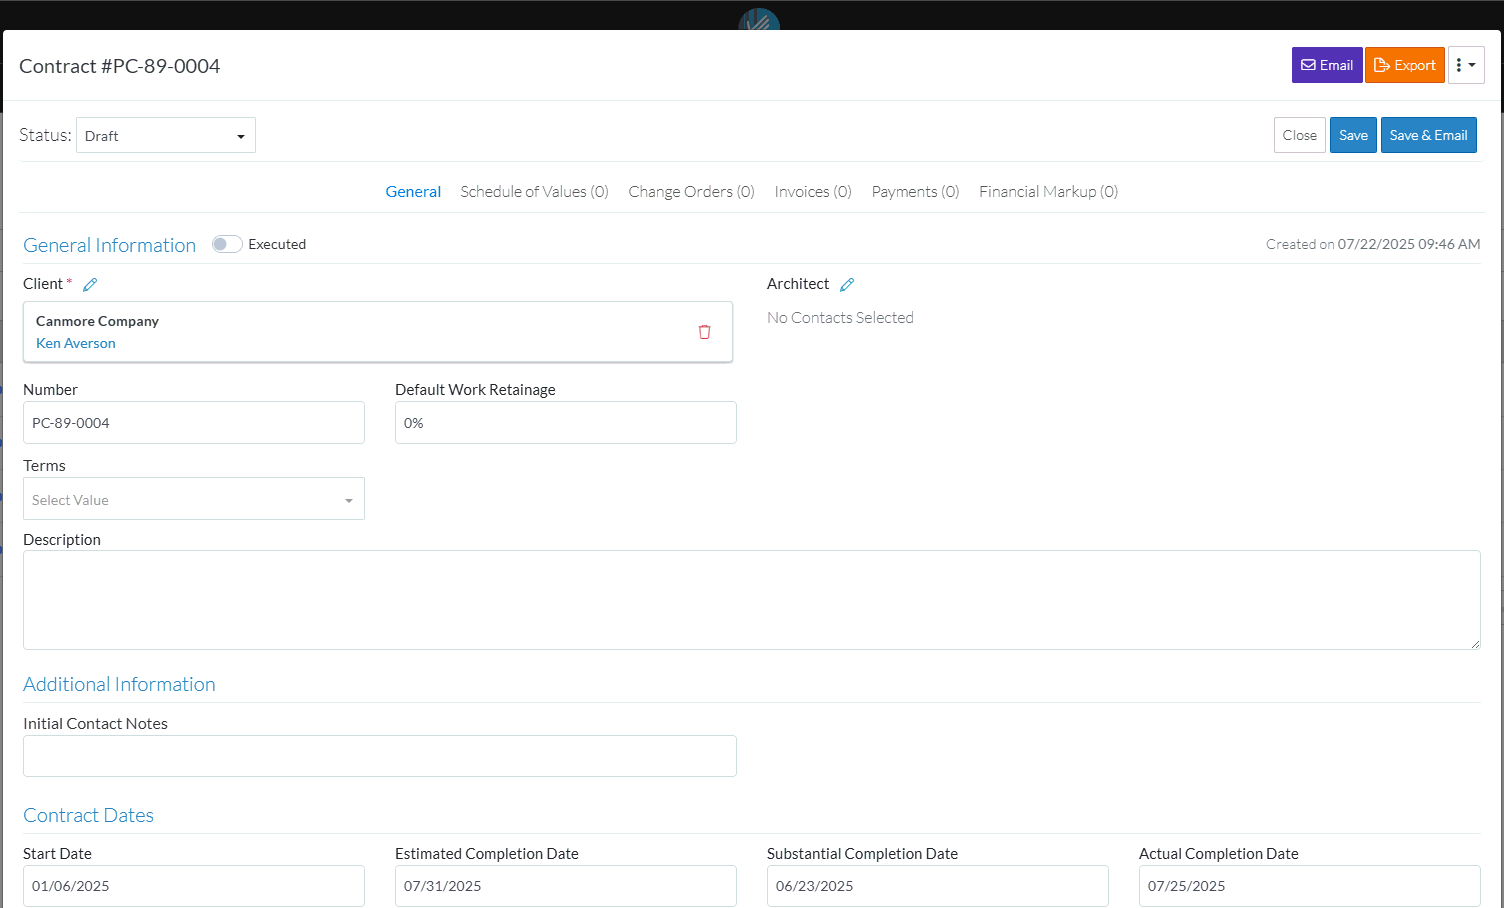Screen dimensions: 1504x908
Task: Click the Estimated Completion Date field
Action: 566,886
